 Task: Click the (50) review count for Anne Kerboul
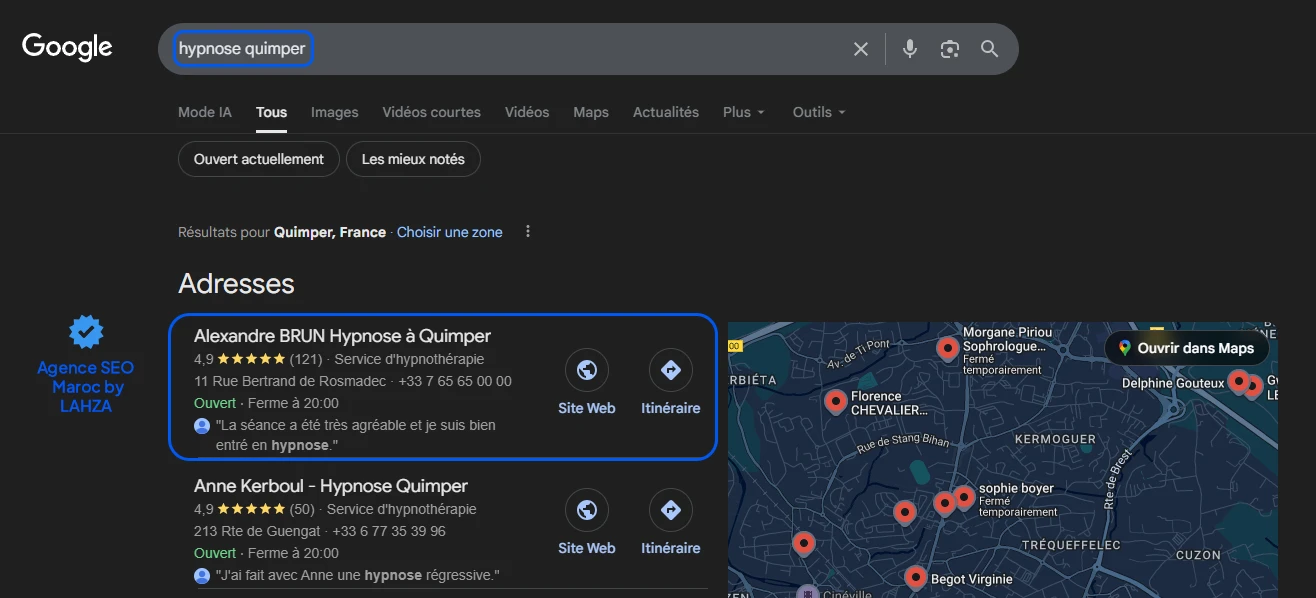pyautogui.click(x=302, y=509)
